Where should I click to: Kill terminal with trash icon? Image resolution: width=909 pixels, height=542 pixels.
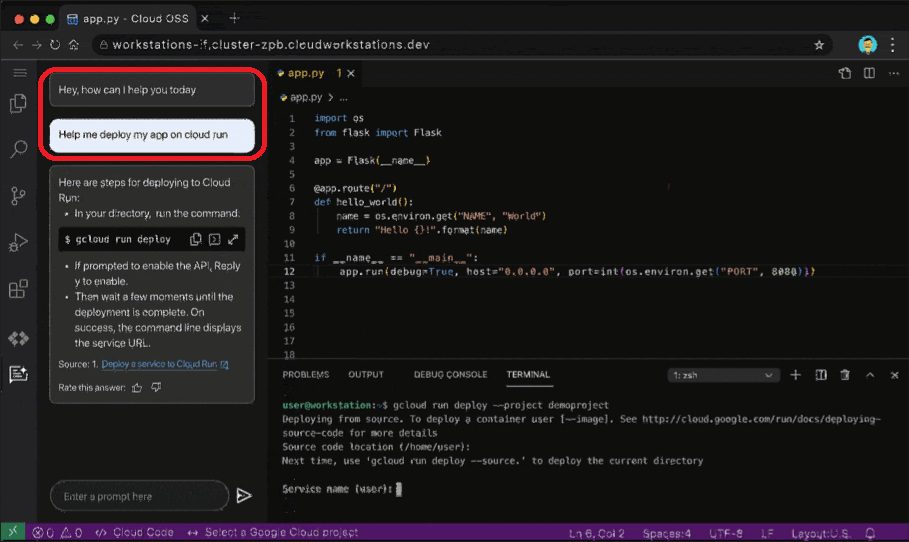tap(845, 375)
